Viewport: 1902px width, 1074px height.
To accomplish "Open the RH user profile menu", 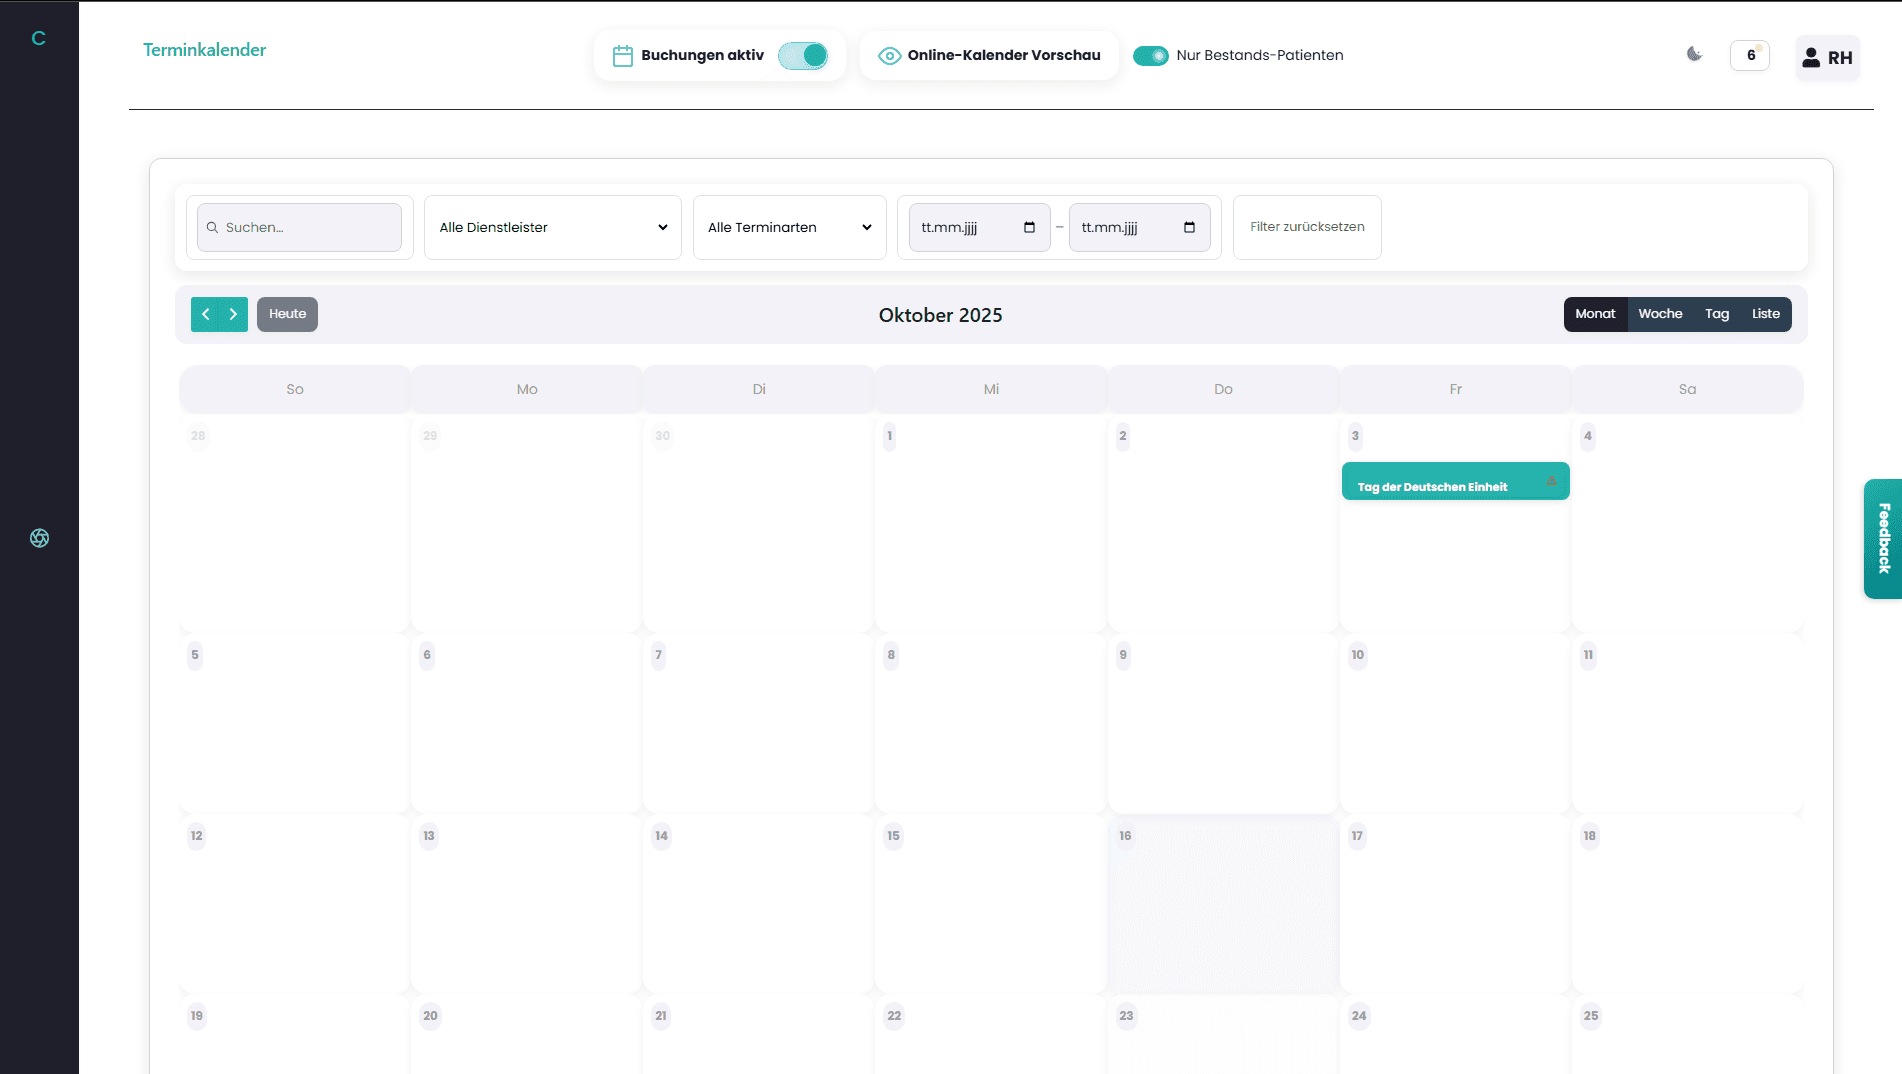I will [1827, 57].
